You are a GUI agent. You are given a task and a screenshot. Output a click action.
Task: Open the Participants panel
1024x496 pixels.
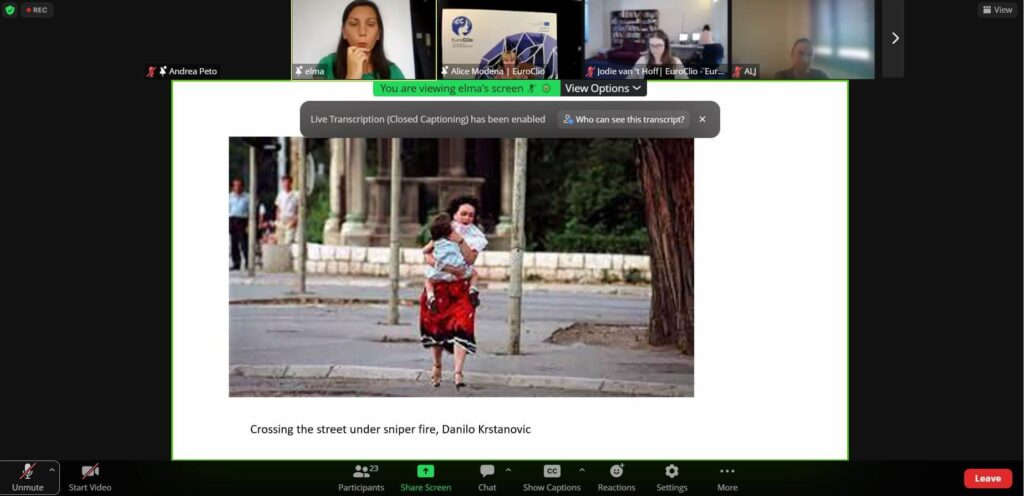(x=360, y=476)
